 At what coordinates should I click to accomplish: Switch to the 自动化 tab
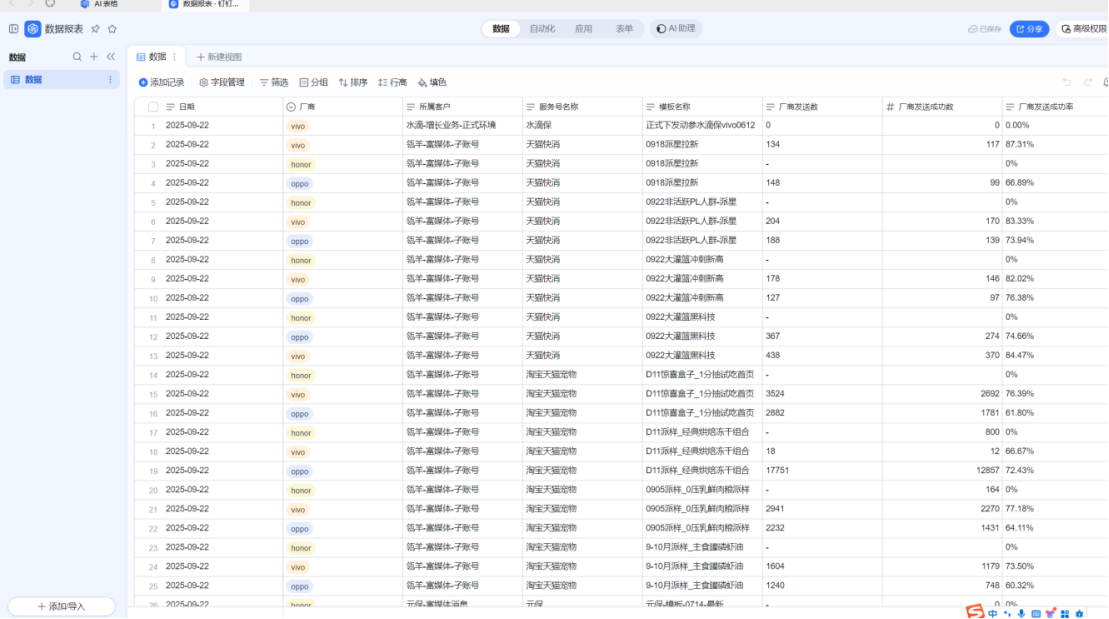542,29
